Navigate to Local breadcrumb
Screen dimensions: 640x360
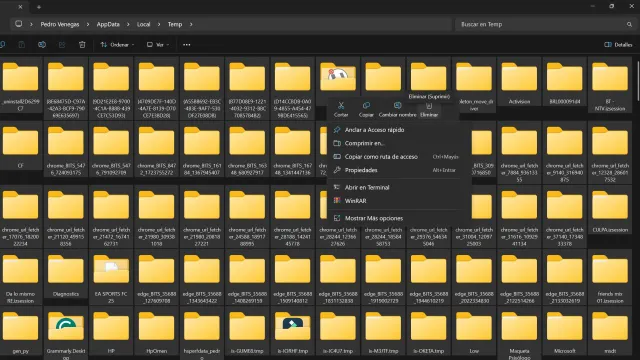tap(143, 24)
